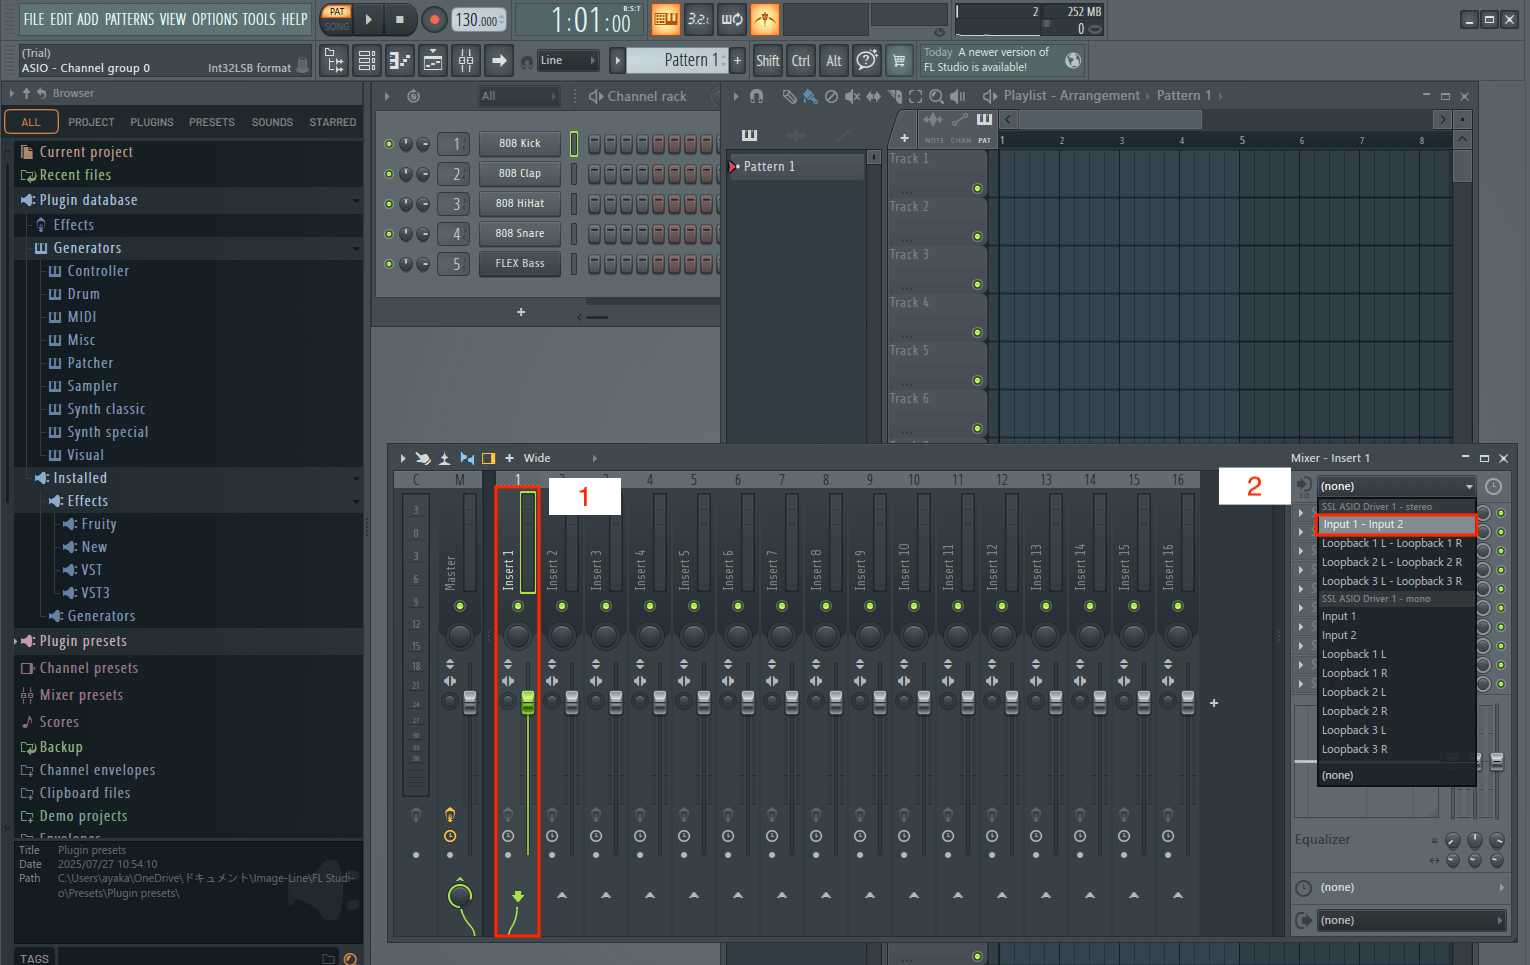This screenshot has height=965, width=1530.
Task: Toggle PAT/SONG mode switch
Action: coord(337,19)
